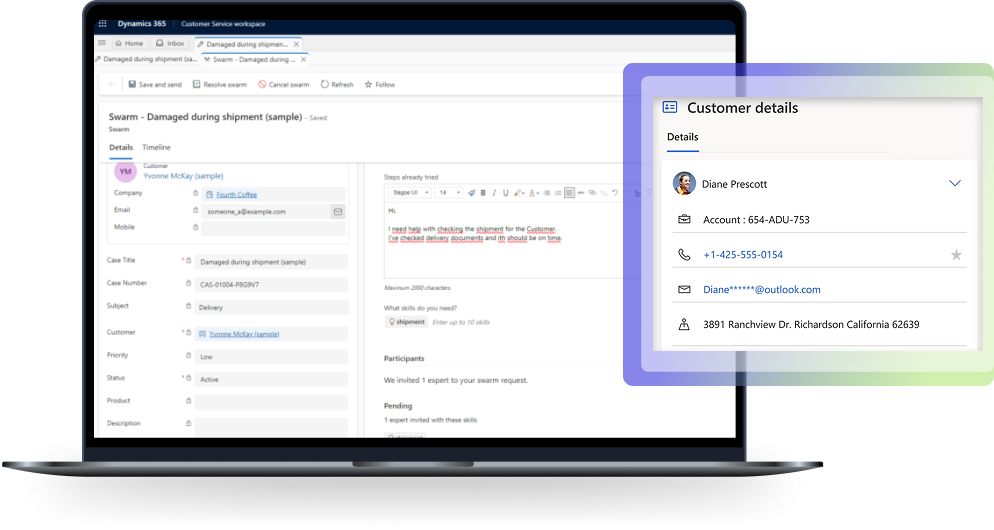Click the Case Title input field
The height and width of the screenshot is (530, 994).
coord(272,262)
